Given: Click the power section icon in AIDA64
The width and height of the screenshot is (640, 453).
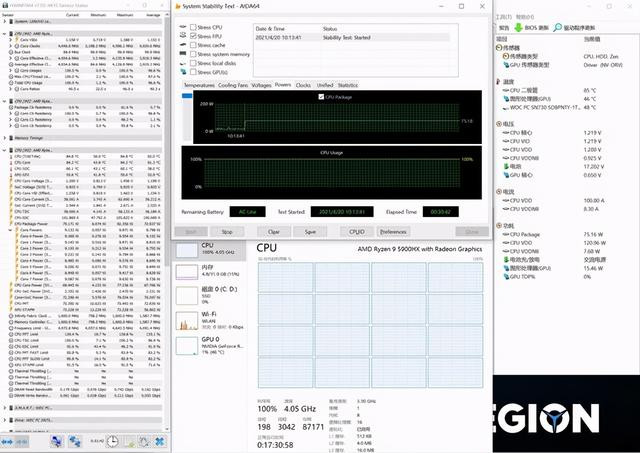Looking at the screenshot, I should pyautogui.click(x=499, y=225).
